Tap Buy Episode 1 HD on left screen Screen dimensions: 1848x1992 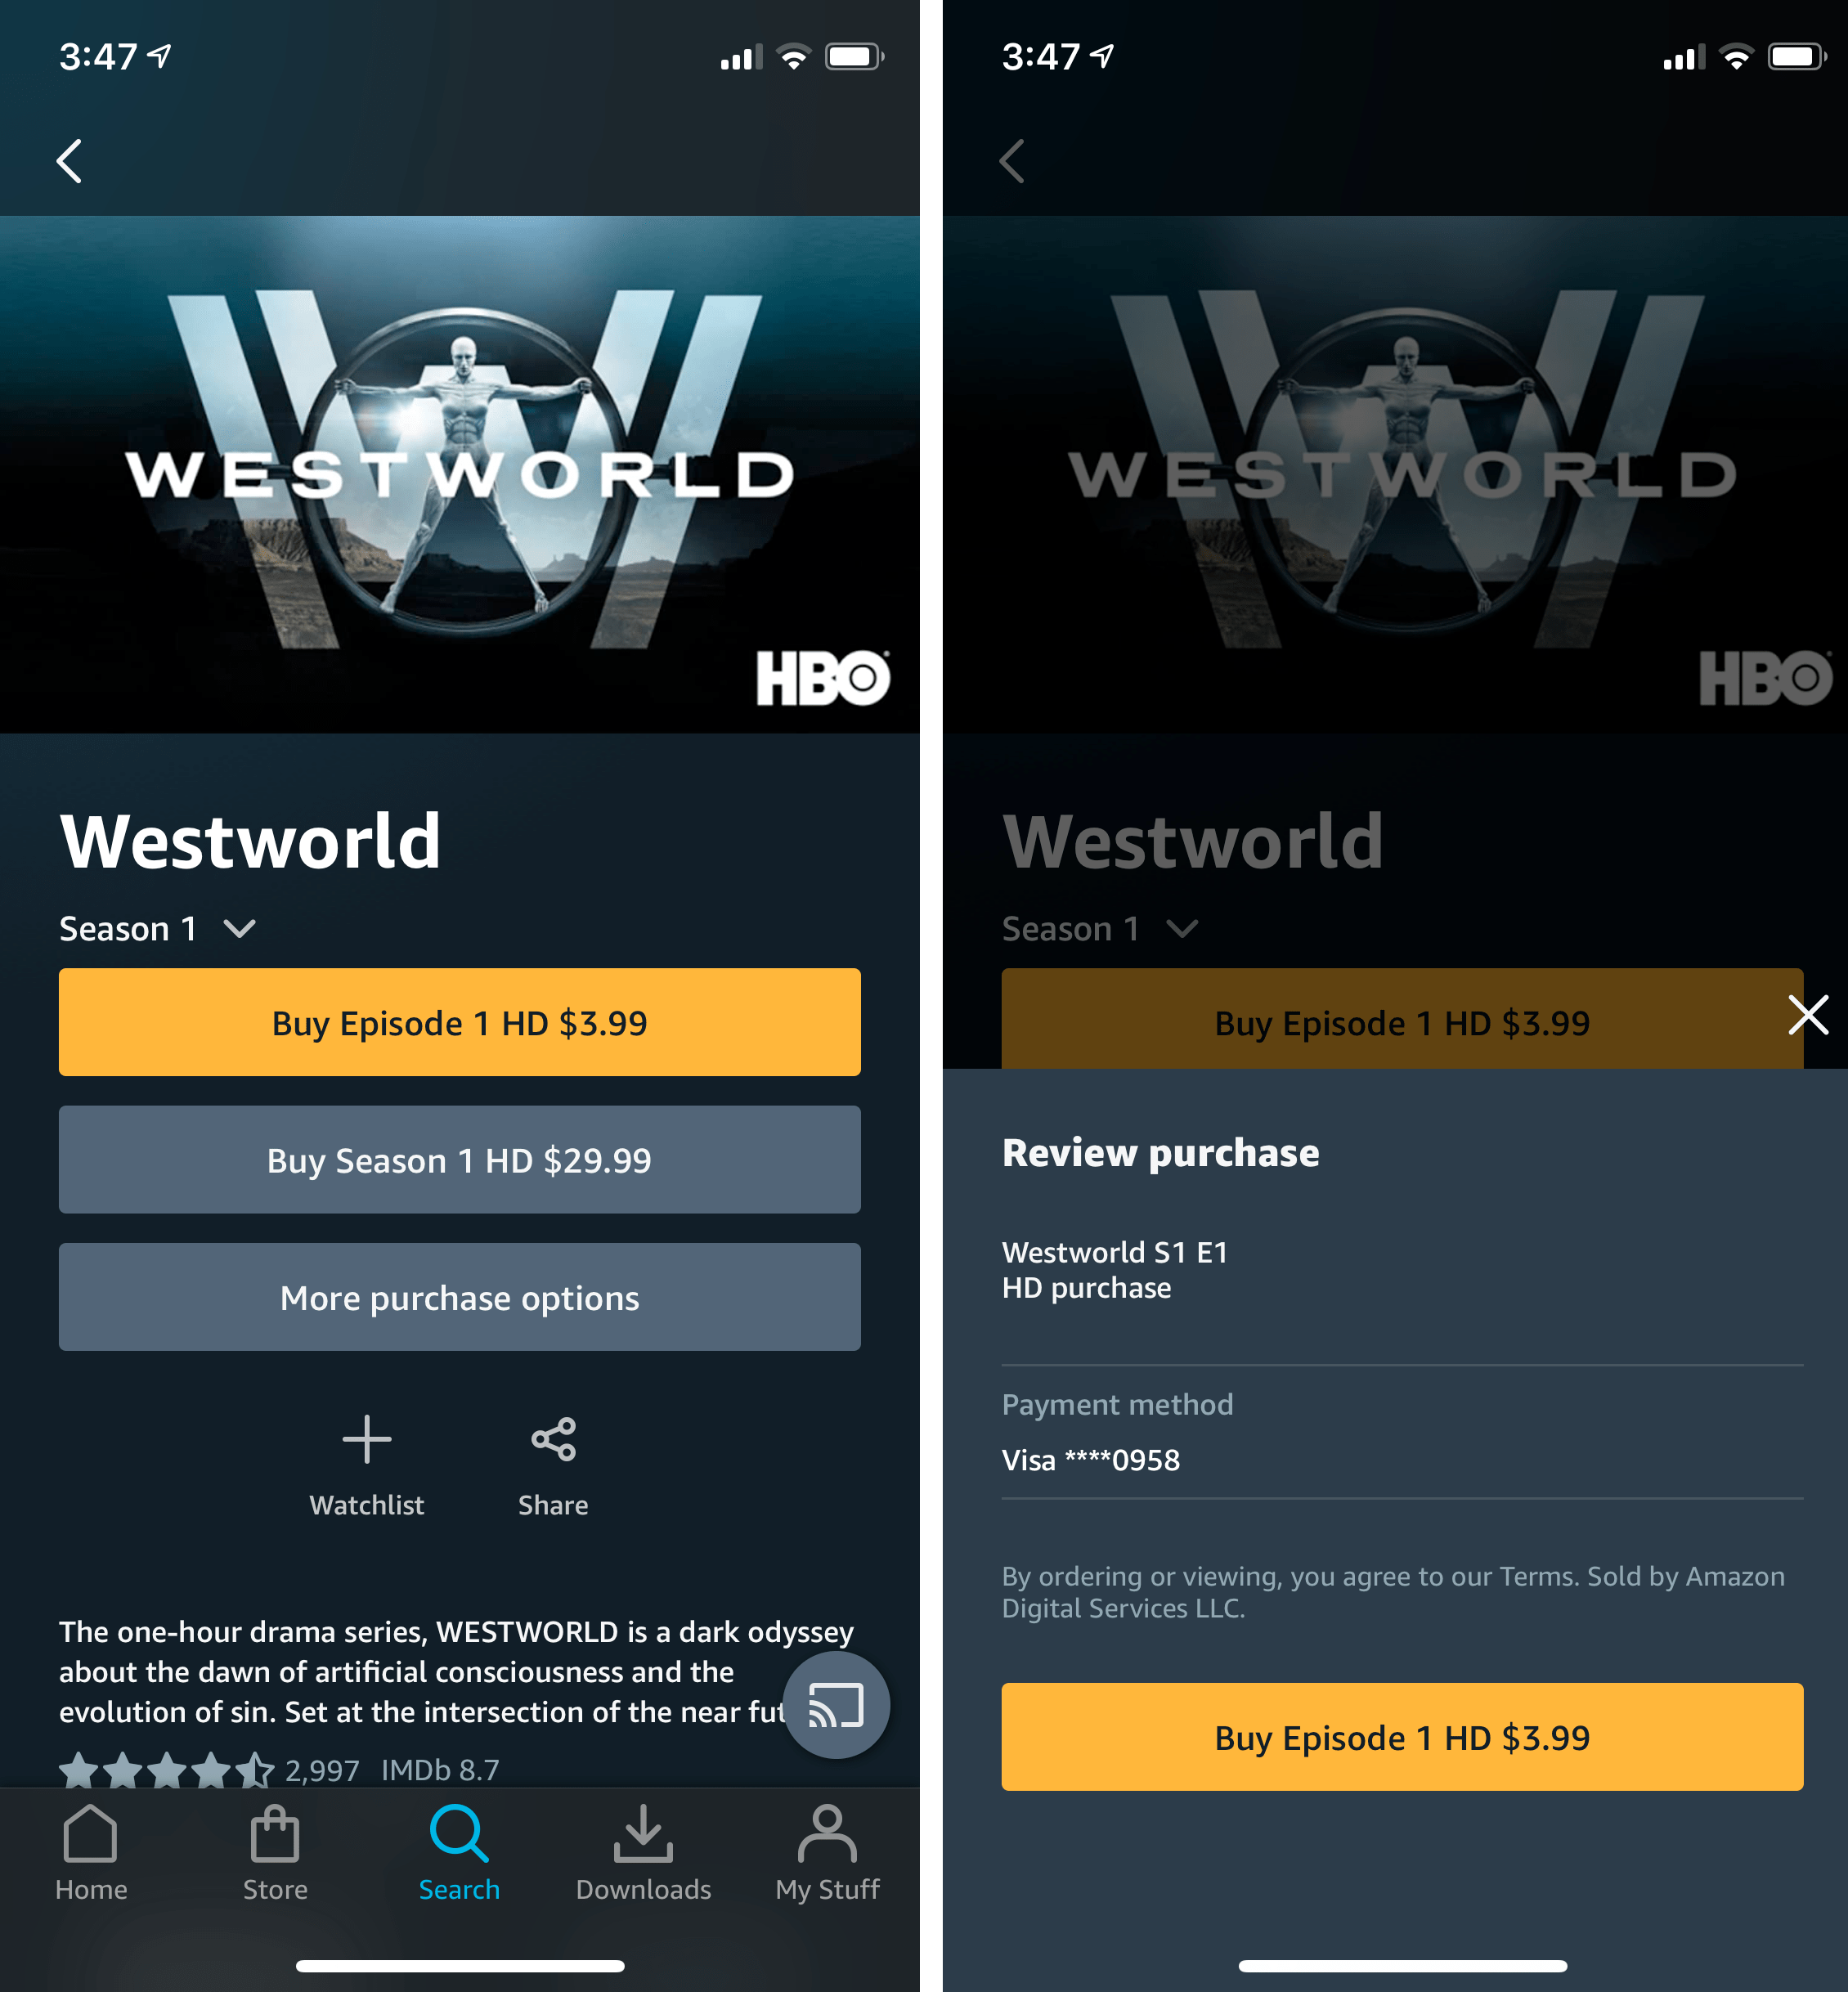(459, 1022)
